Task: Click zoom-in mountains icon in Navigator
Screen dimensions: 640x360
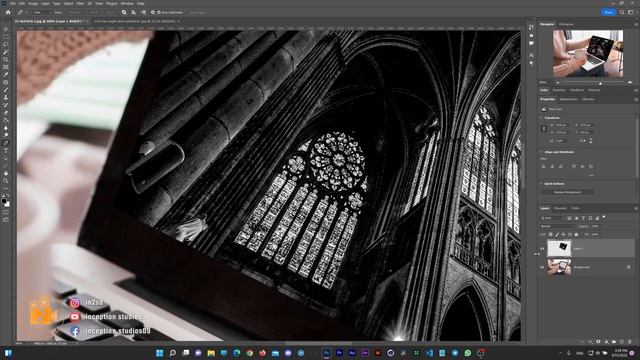Action: [x=630, y=82]
